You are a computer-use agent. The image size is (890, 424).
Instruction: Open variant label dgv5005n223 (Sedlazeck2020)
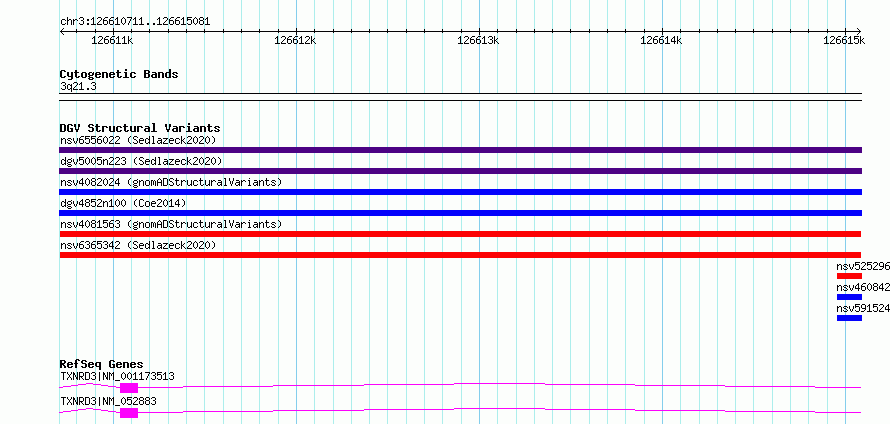click(141, 161)
